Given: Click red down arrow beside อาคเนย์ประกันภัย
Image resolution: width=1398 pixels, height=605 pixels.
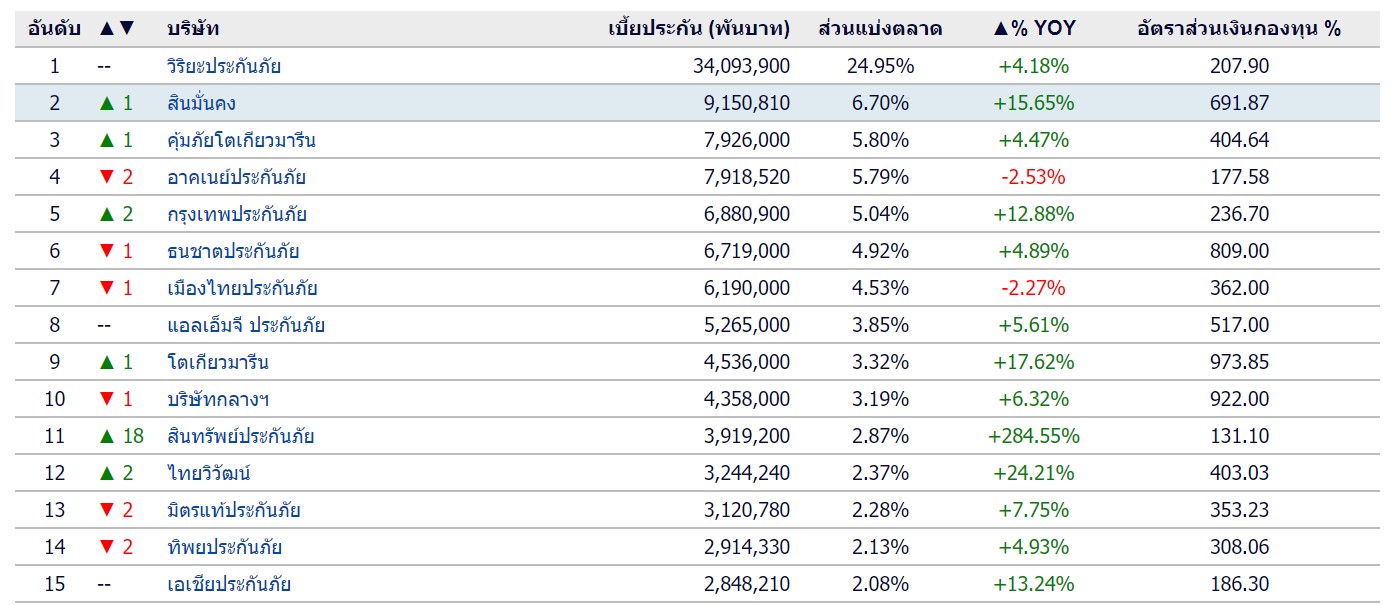Looking at the screenshot, I should [x=107, y=178].
